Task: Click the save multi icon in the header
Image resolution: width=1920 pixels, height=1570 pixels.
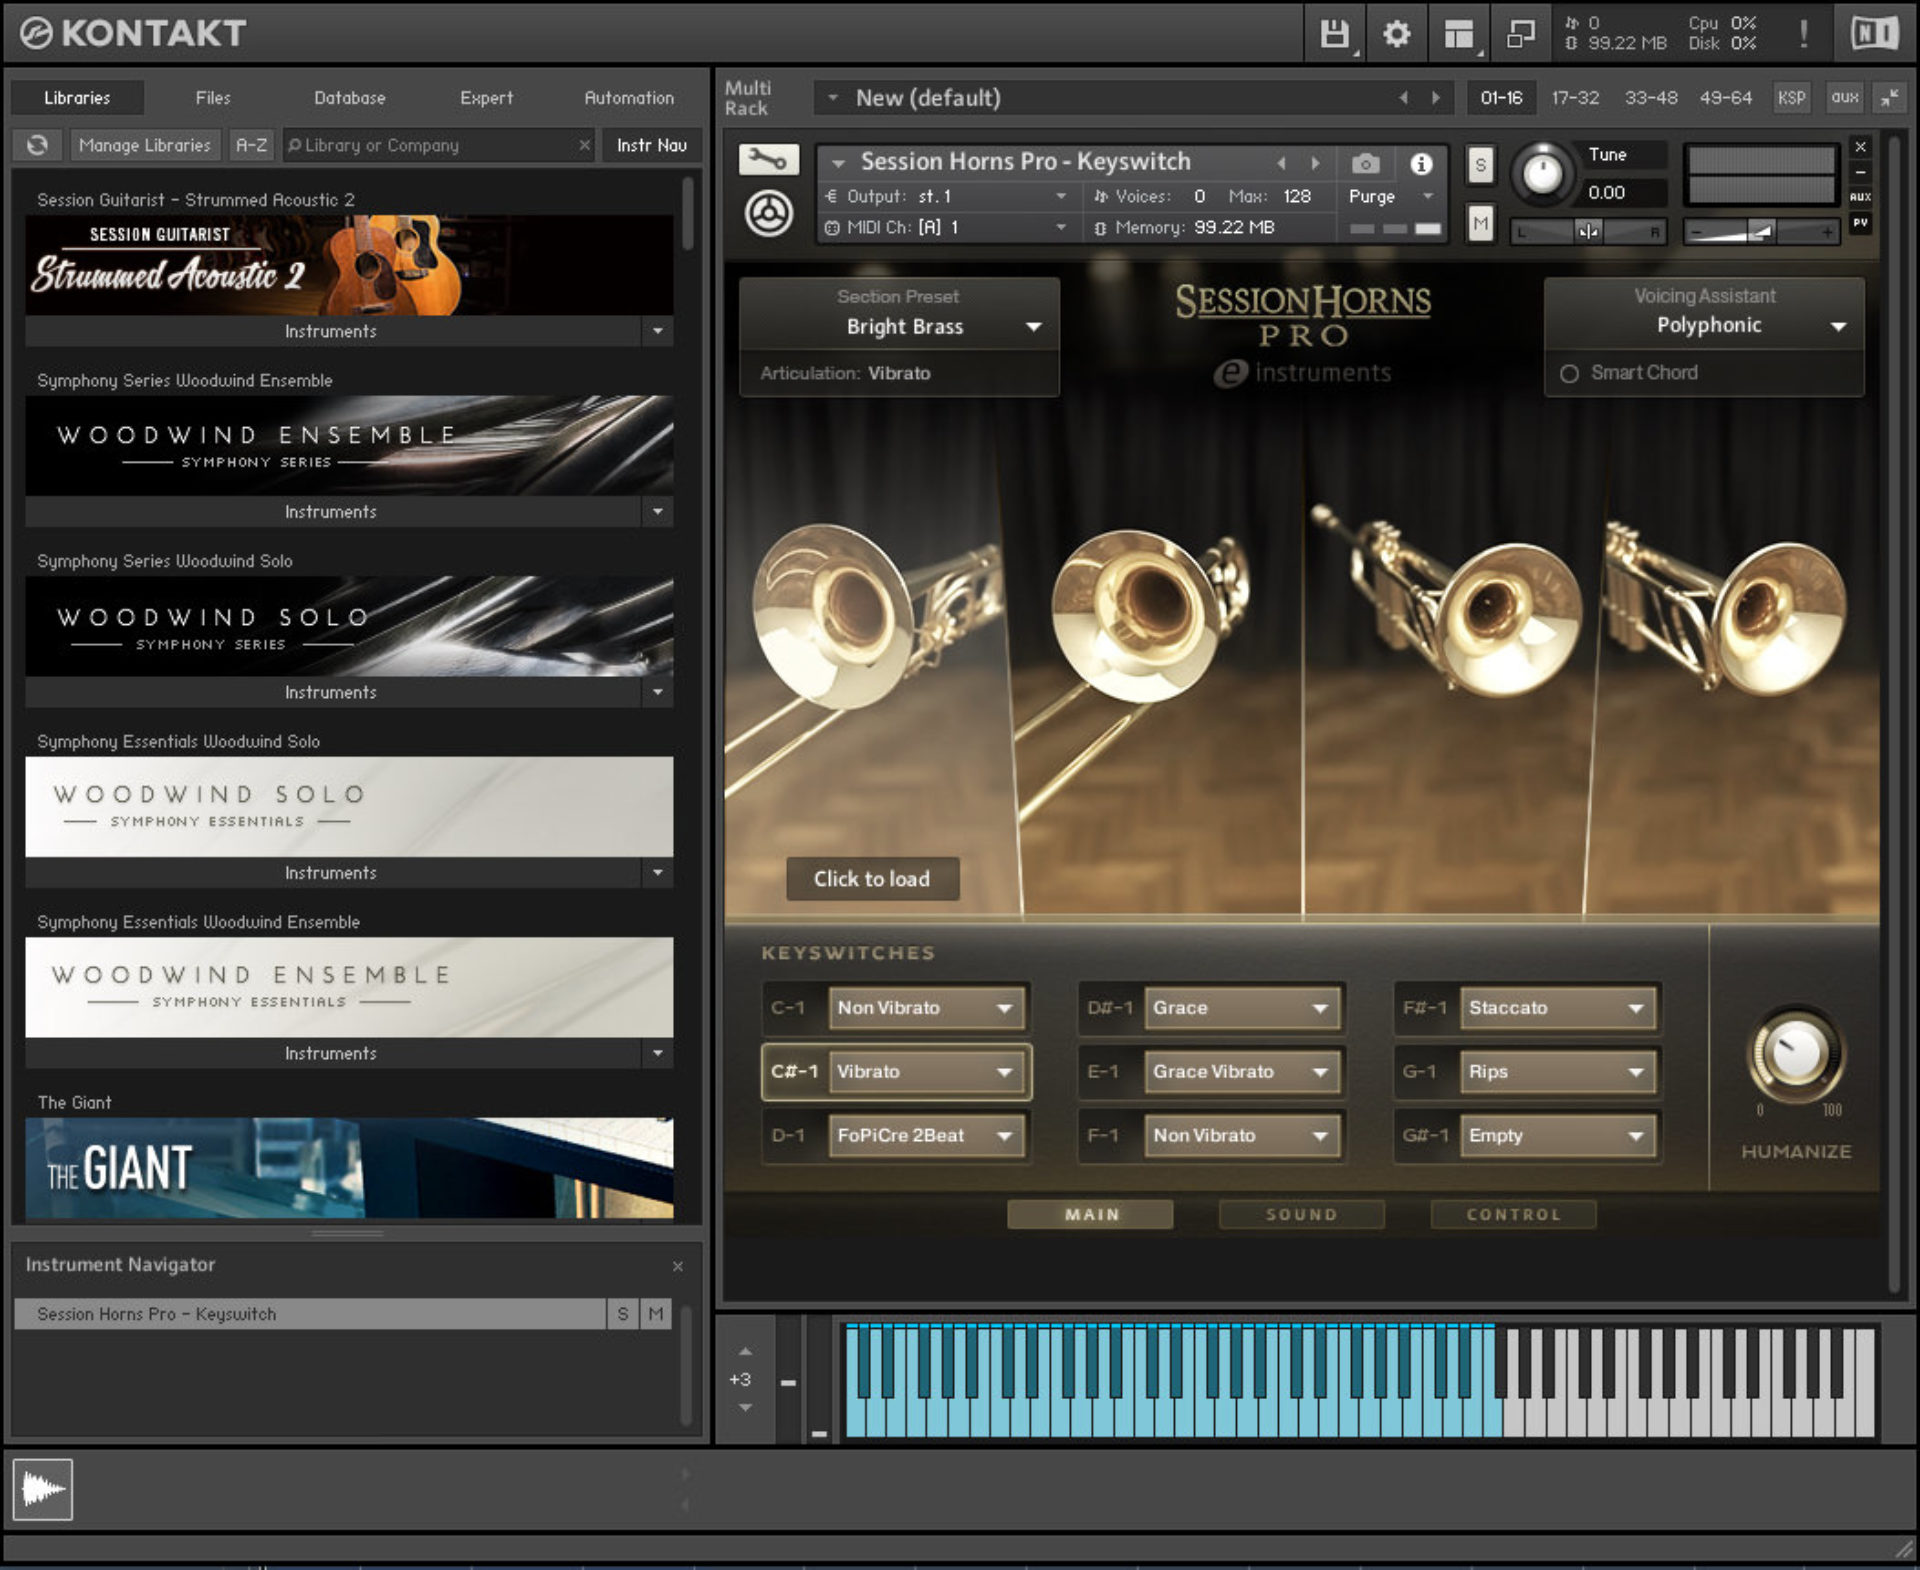Action: click(1333, 33)
